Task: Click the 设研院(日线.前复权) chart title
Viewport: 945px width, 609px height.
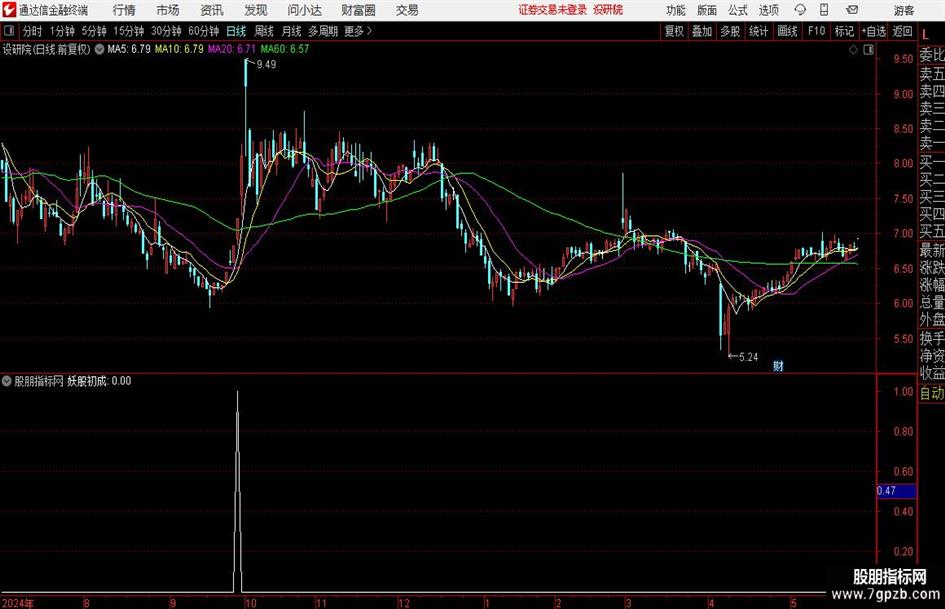Action: pyautogui.click(x=46, y=49)
